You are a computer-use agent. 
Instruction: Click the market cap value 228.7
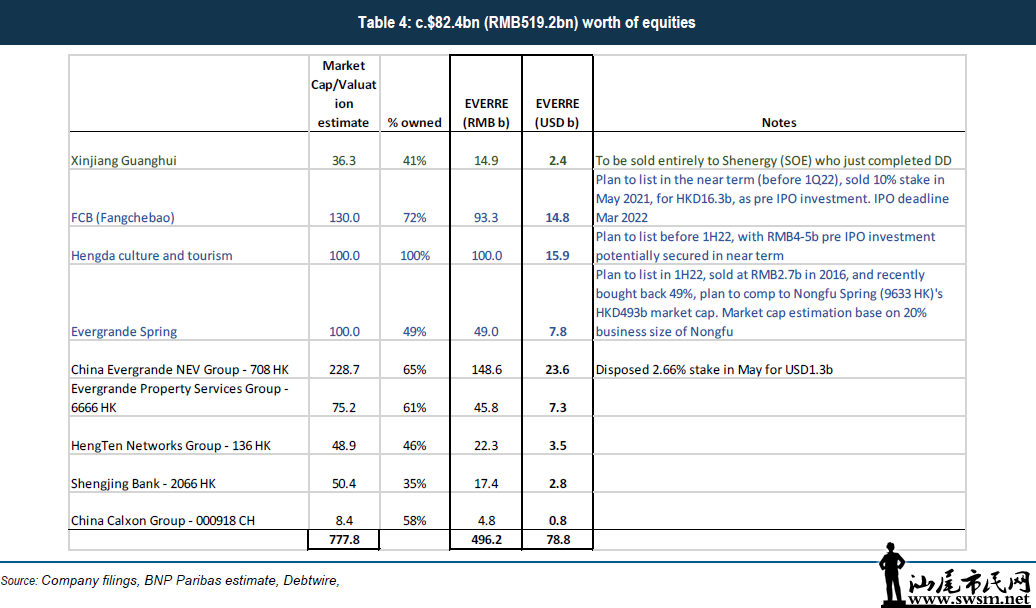click(344, 369)
